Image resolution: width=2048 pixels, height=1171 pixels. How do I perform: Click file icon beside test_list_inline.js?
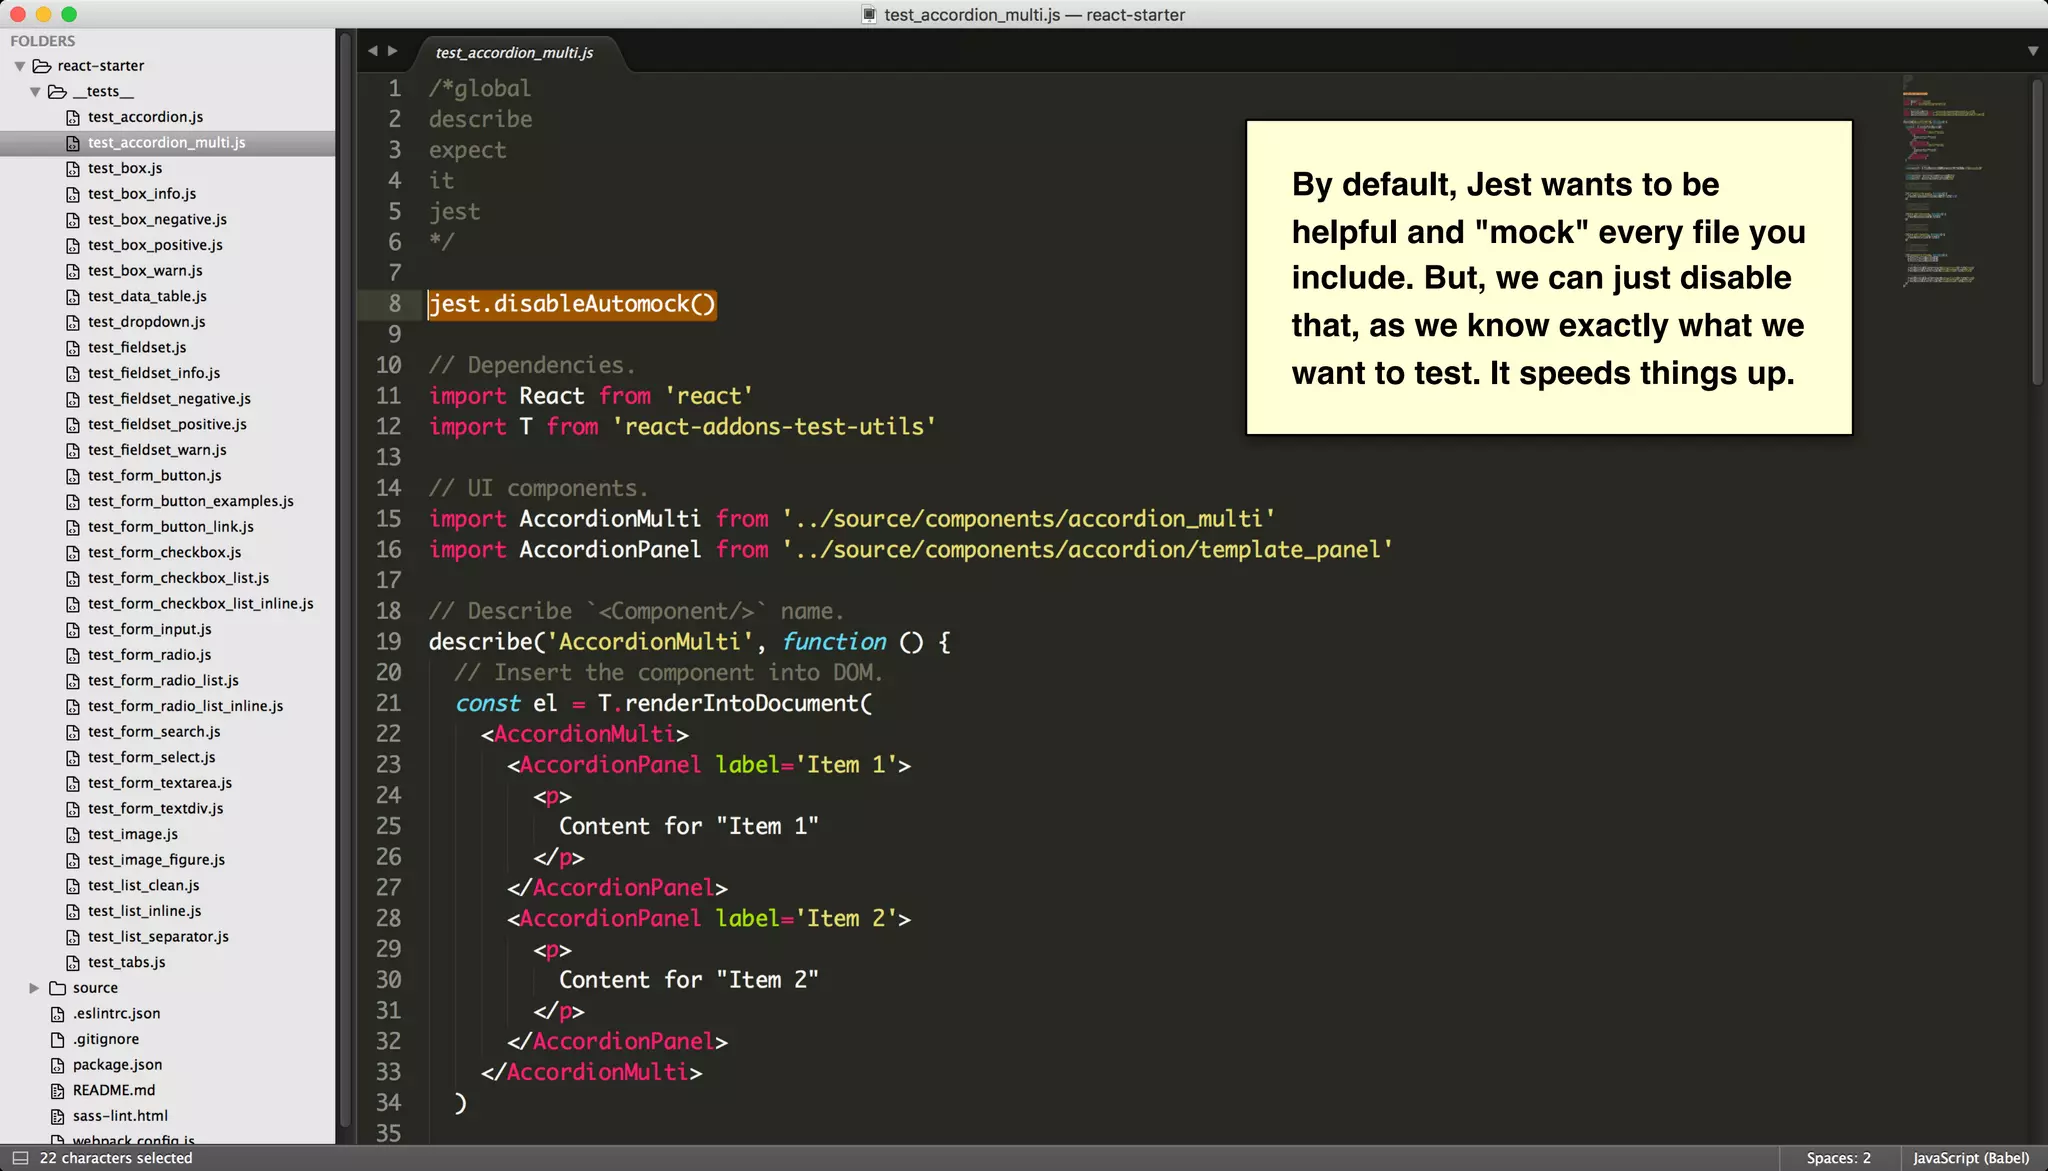click(x=73, y=912)
